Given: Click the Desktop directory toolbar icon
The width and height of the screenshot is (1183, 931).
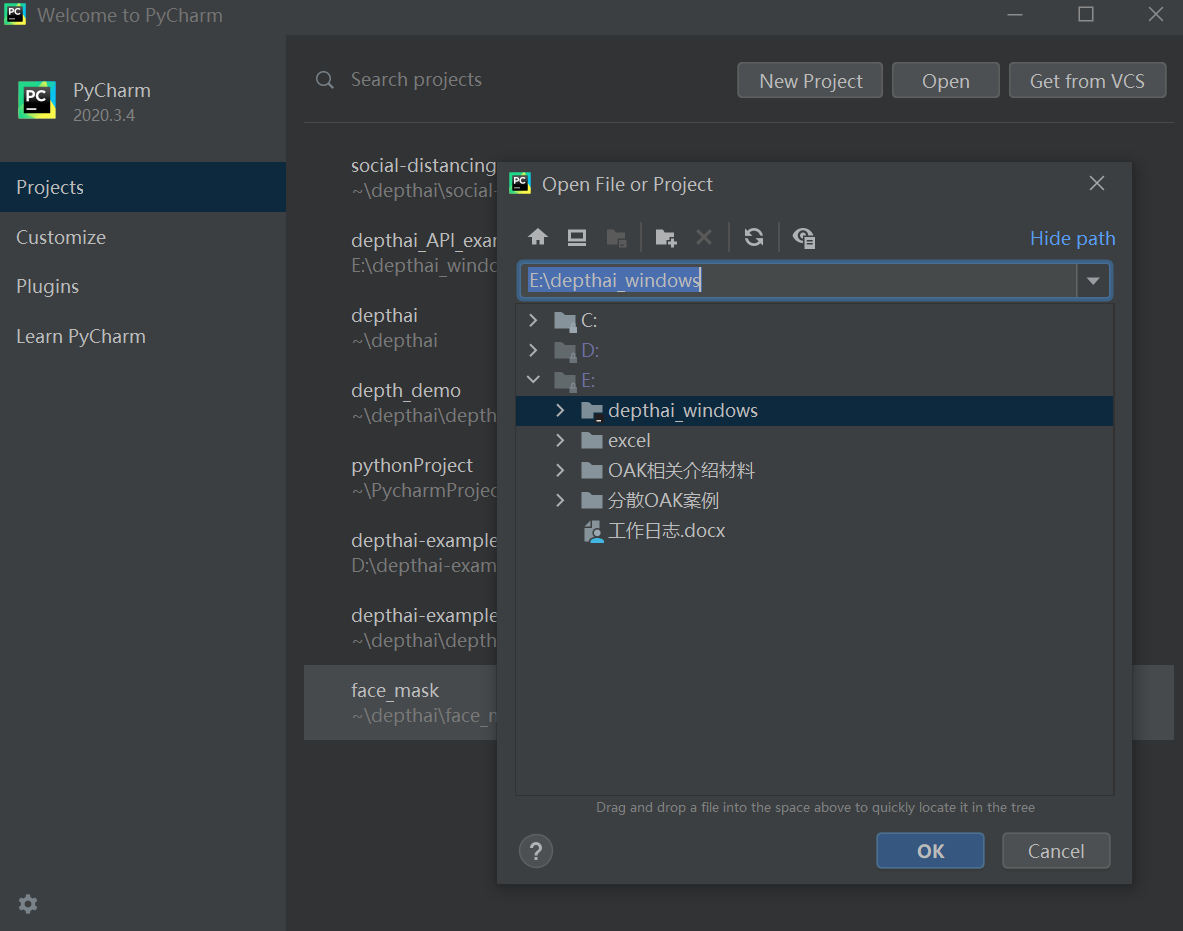Looking at the screenshot, I should [x=577, y=238].
